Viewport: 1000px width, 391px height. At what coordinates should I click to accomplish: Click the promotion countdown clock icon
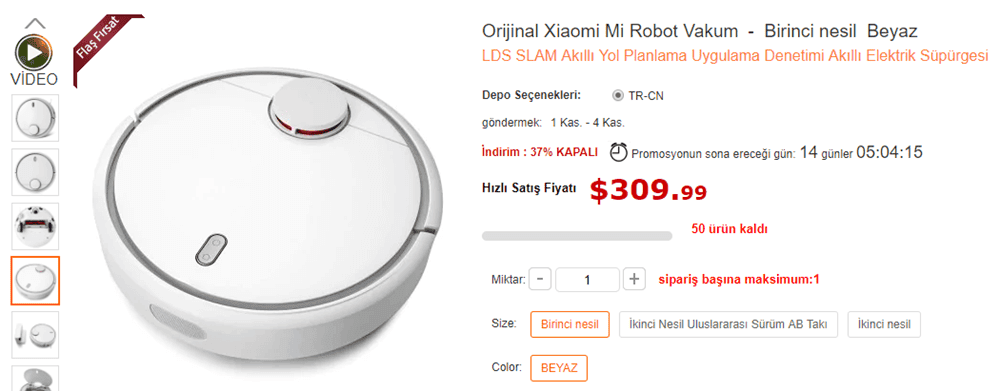coord(619,152)
